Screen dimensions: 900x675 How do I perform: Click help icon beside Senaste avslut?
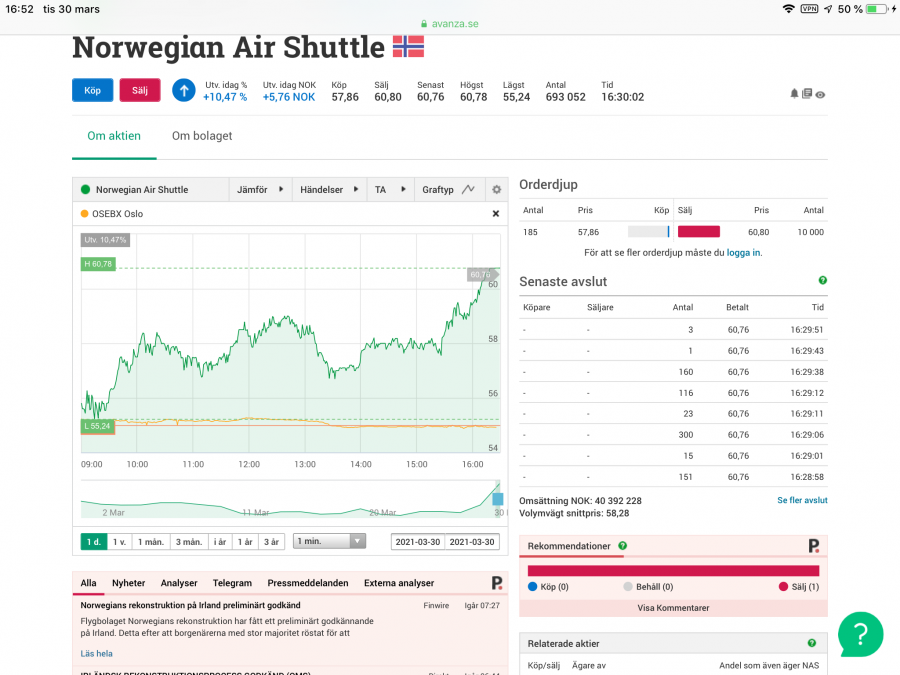coord(823,281)
